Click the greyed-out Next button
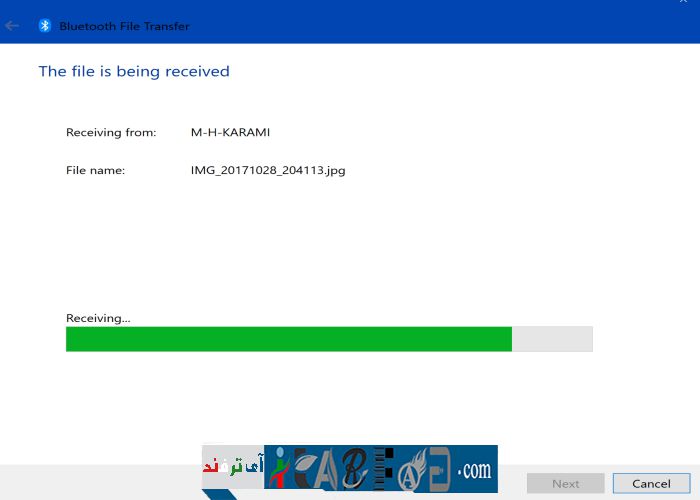The width and height of the screenshot is (700, 500). [x=565, y=483]
